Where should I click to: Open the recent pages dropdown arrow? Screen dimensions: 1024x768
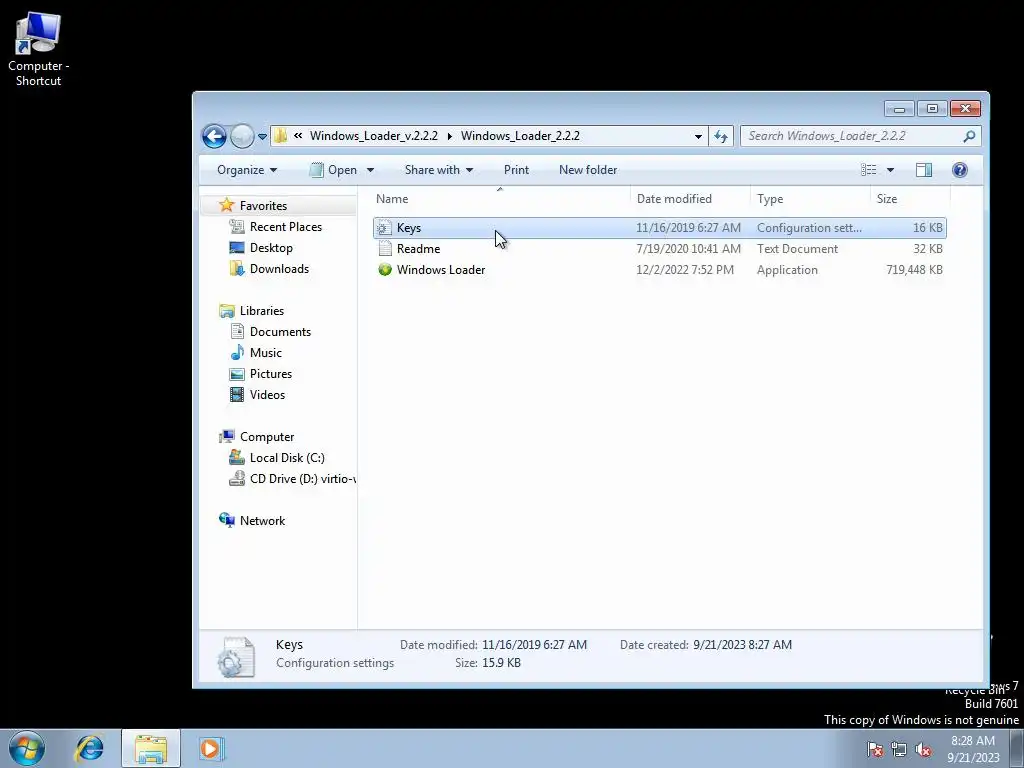(262, 137)
